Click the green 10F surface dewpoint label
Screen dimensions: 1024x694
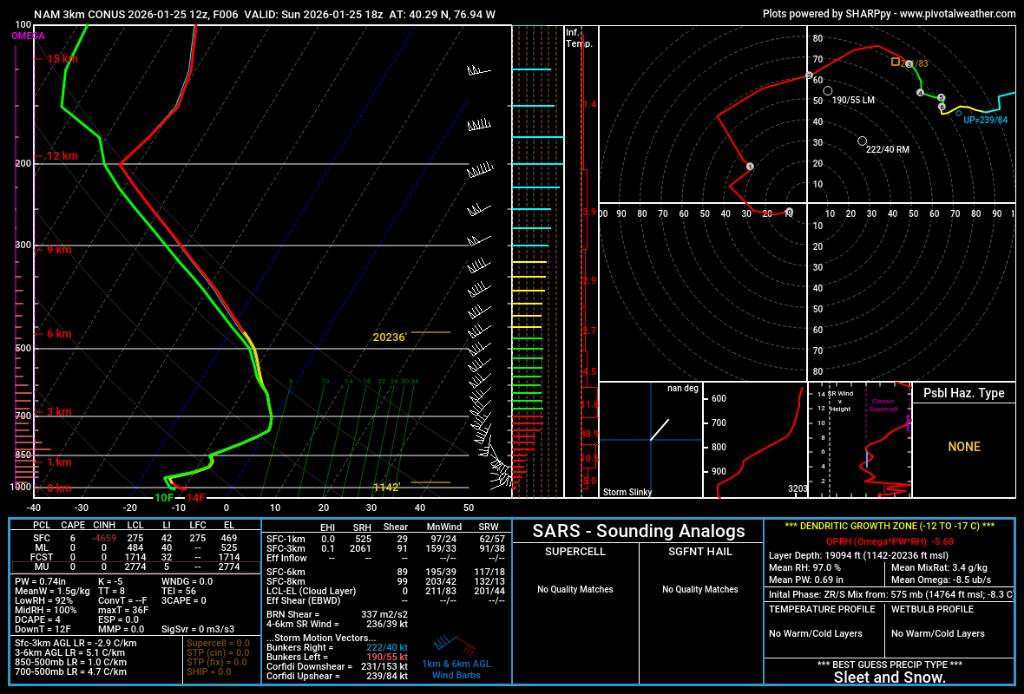(x=163, y=497)
